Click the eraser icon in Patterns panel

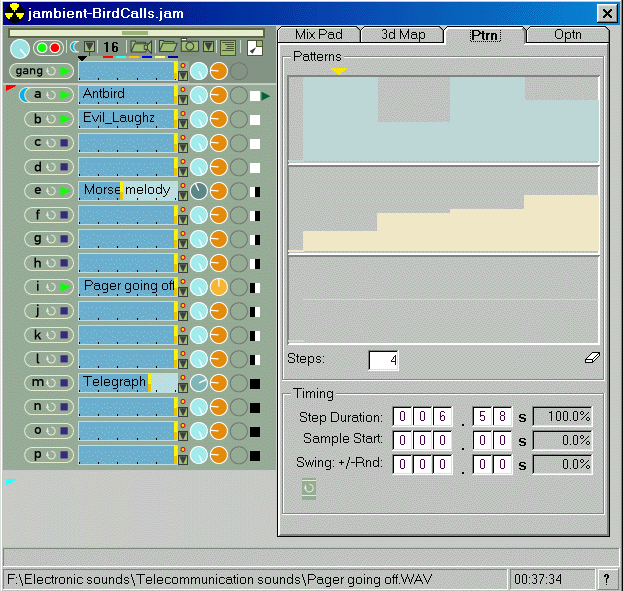pyautogui.click(x=591, y=359)
